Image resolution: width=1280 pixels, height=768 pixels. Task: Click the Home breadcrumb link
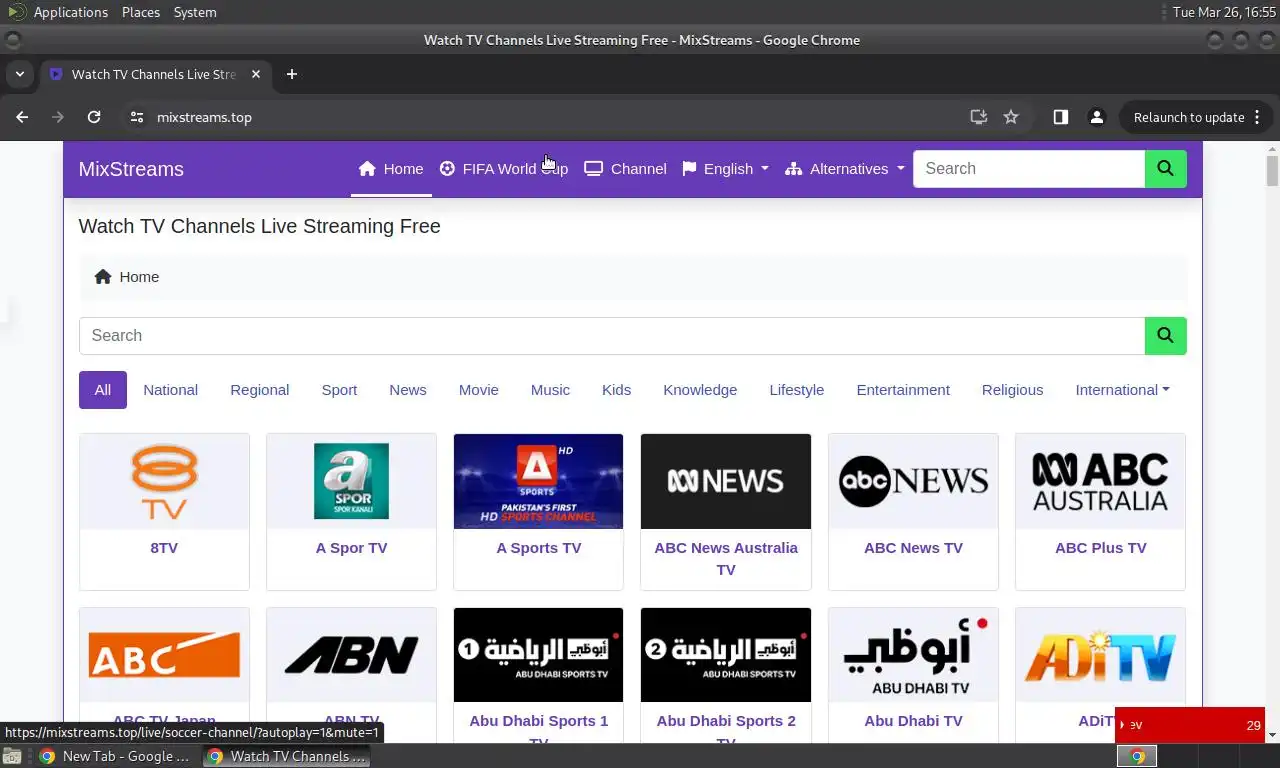coord(127,277)
